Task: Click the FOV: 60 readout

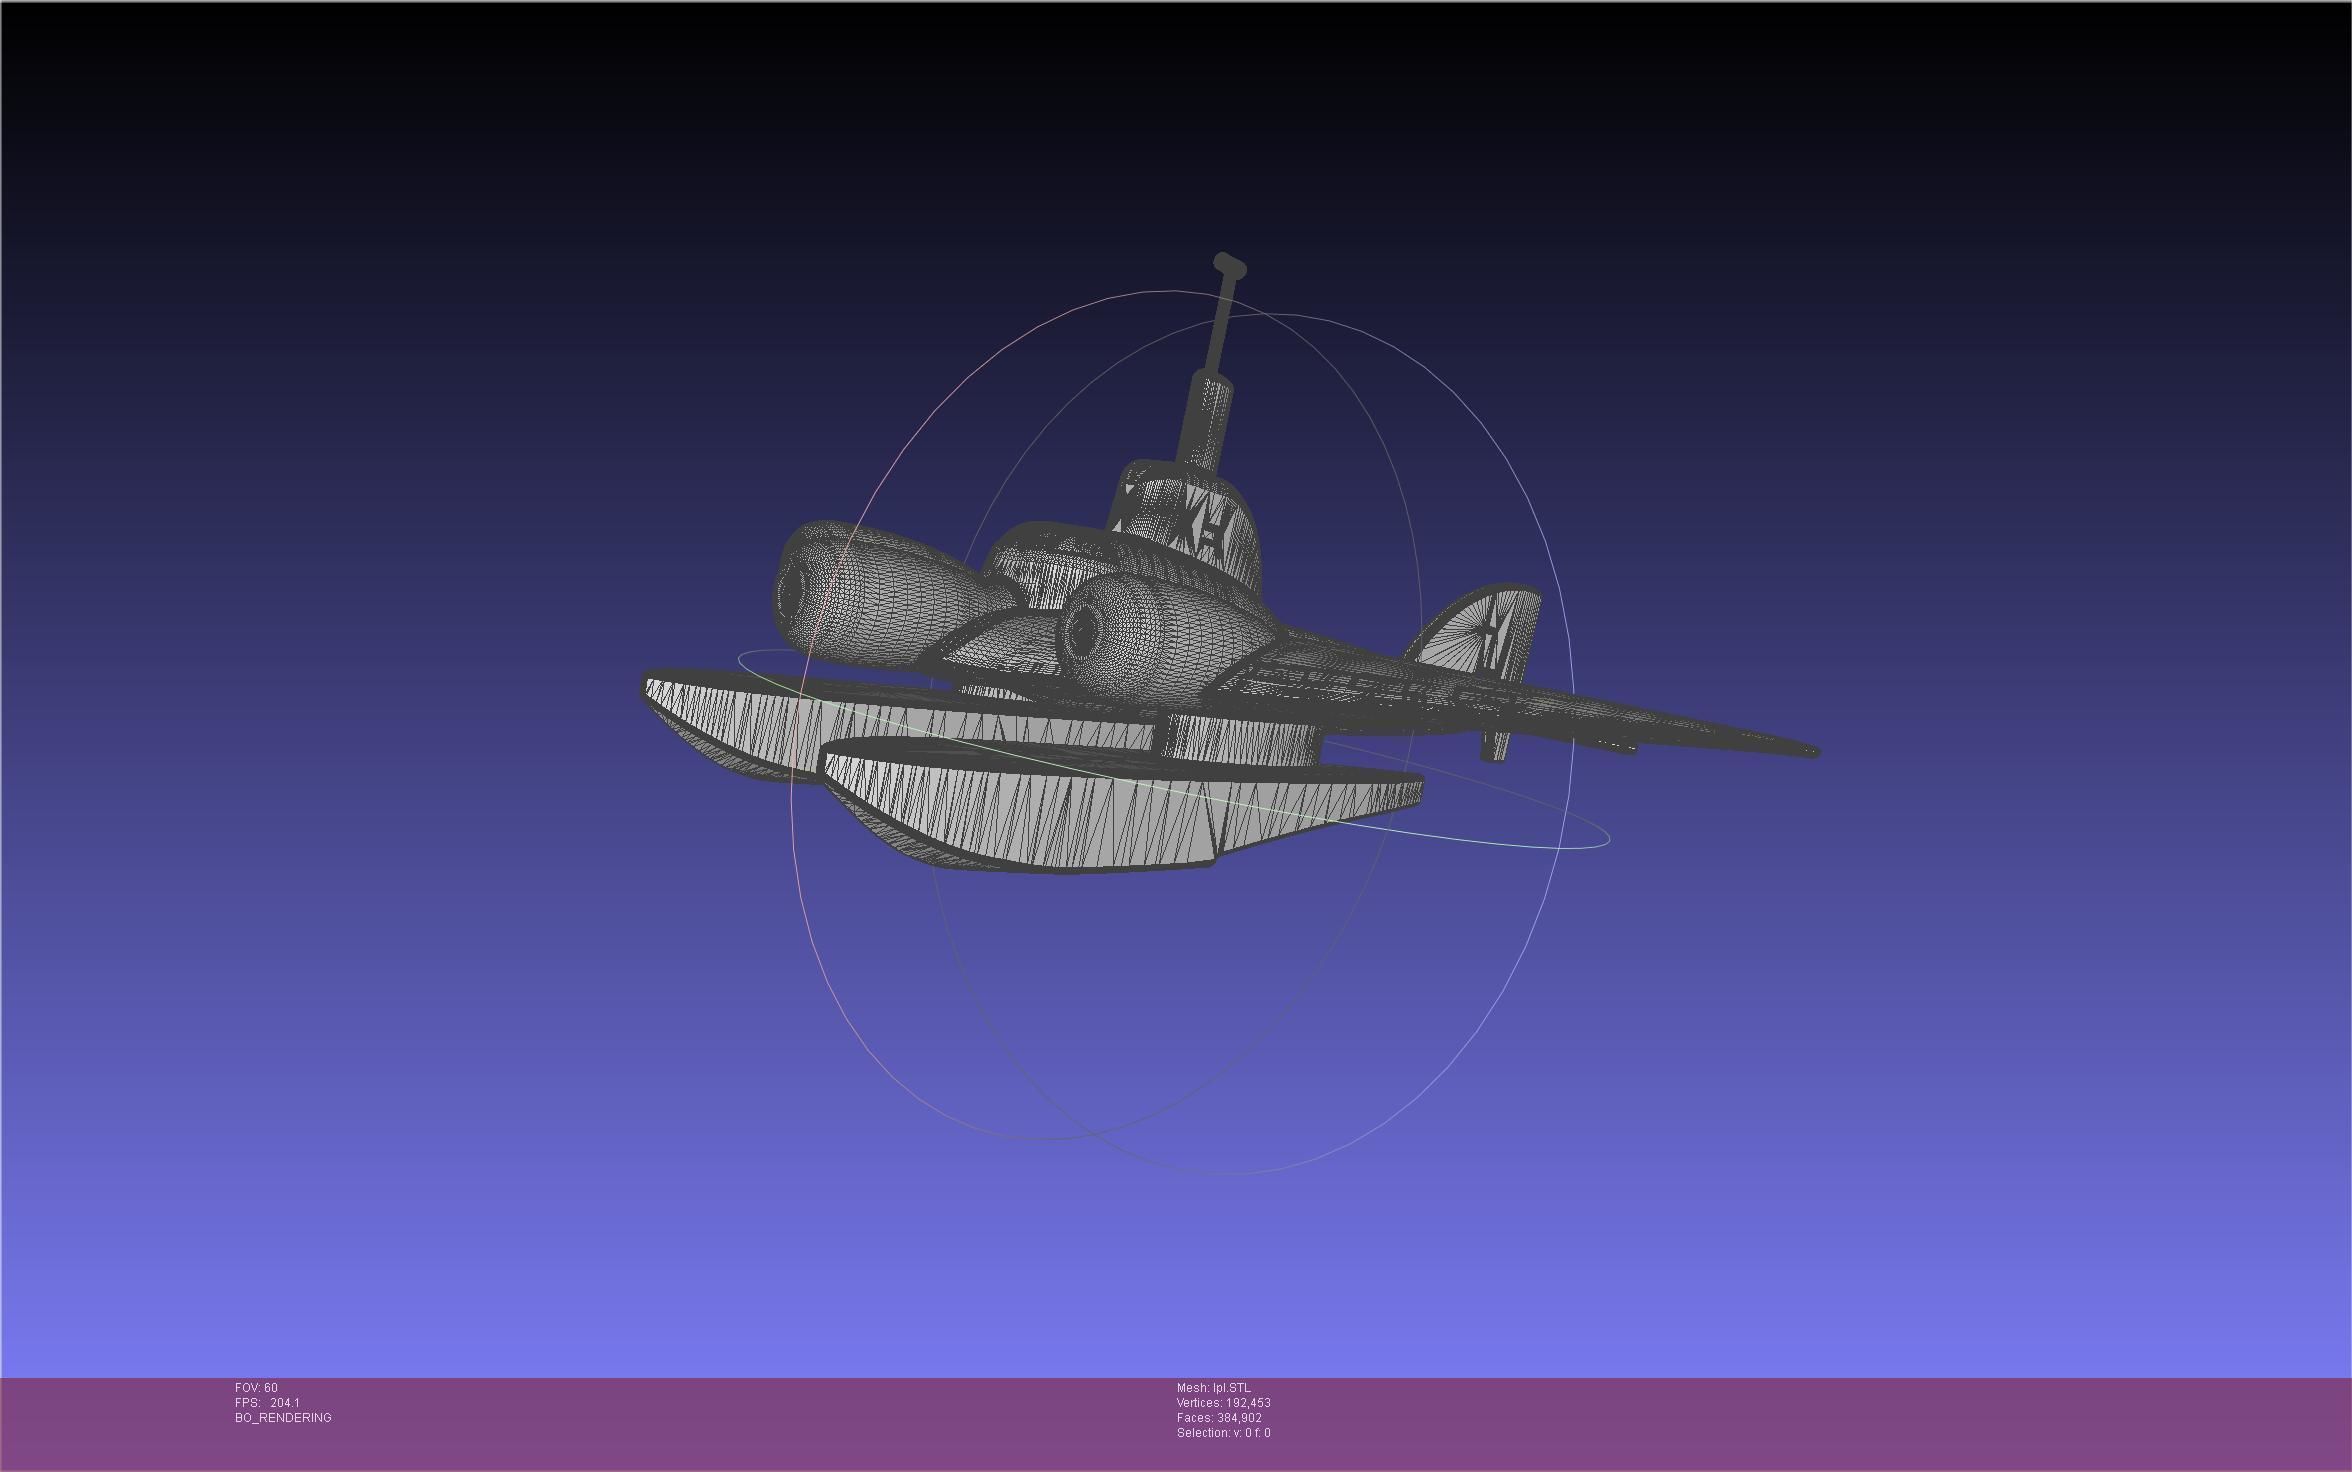Action: pos(256,1388)
